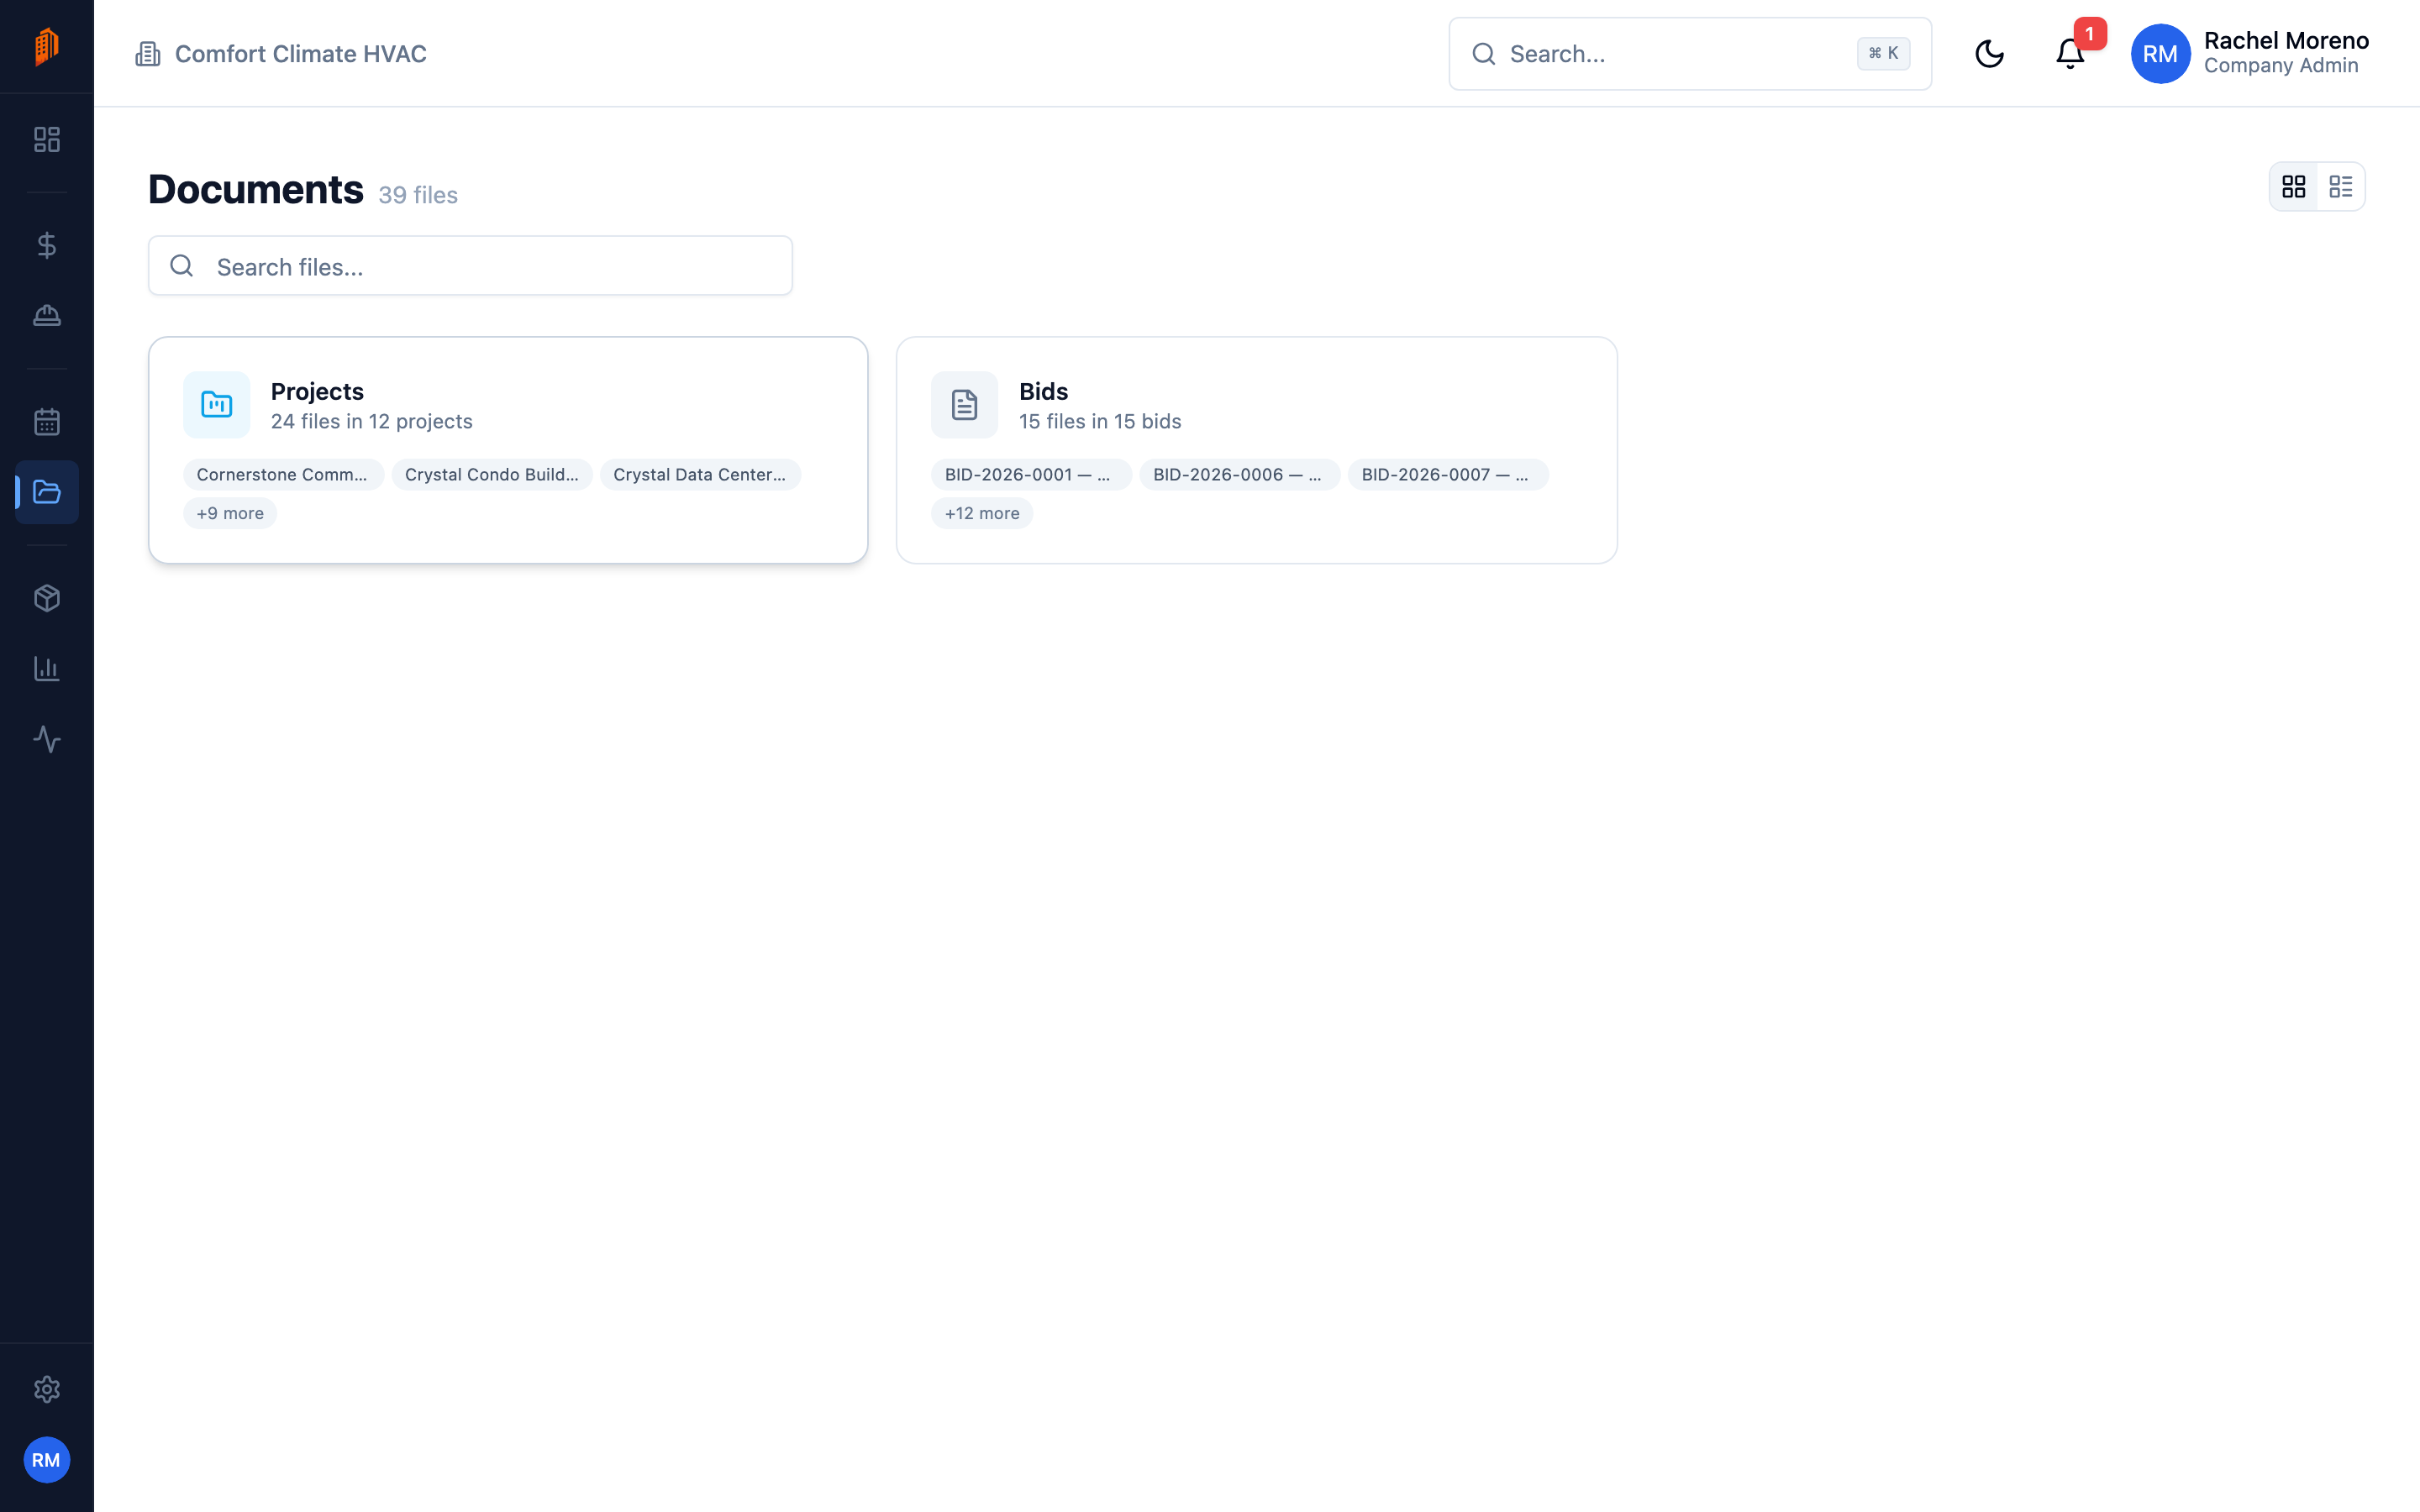This screenshot has height=1512, width=2420.
Task: Expand the +12 more bids chip
Action: point(982,513)
